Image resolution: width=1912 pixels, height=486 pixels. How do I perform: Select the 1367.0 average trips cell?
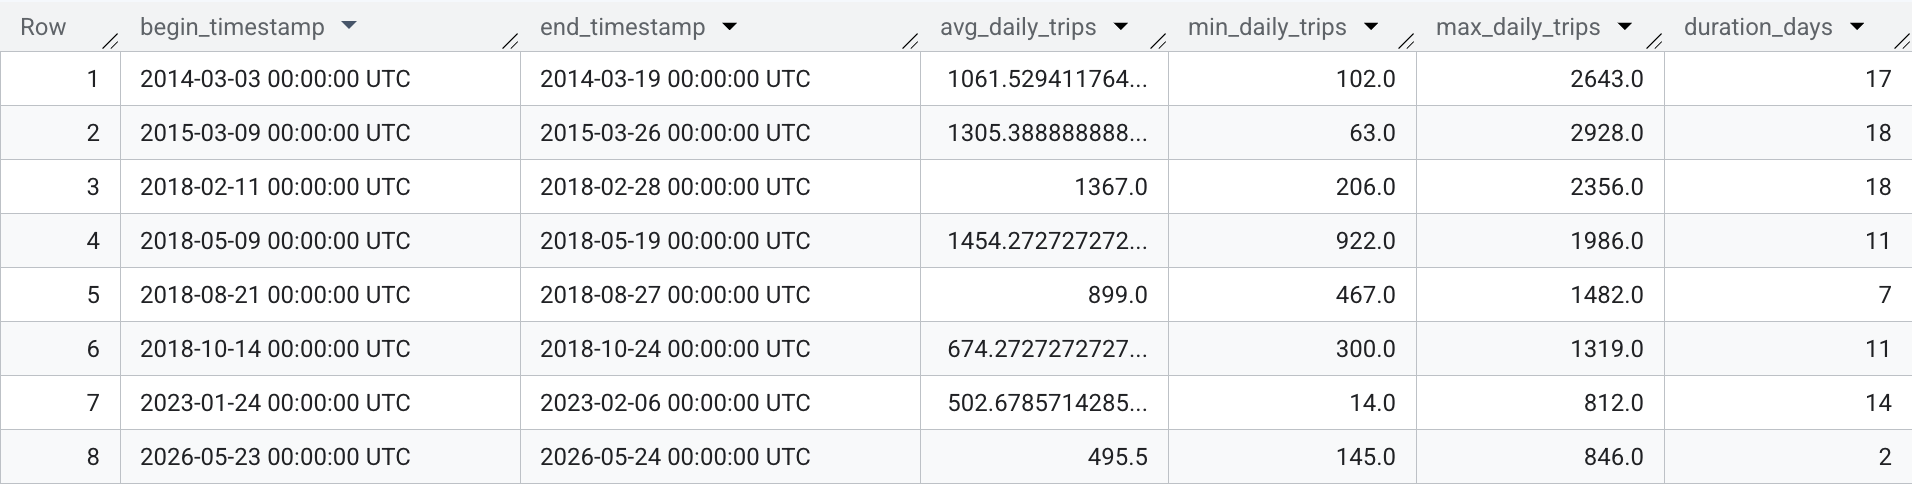[1044, 187]
